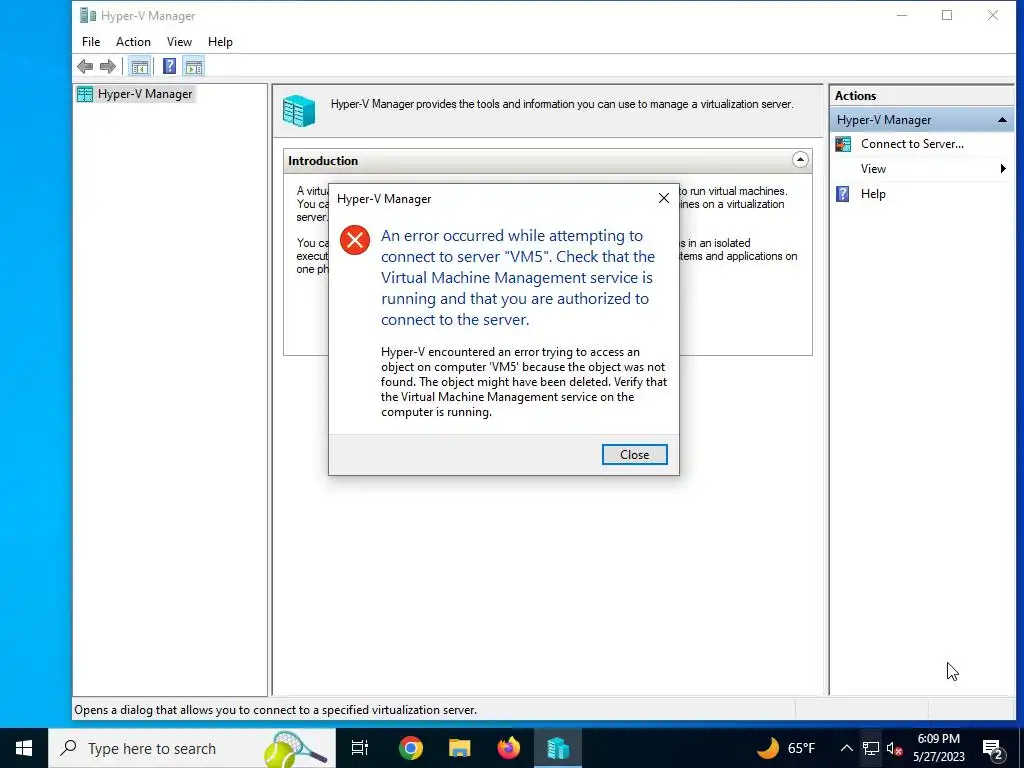Show hidden system tray icons
The image size is (1024, 768).
[846, 748]
